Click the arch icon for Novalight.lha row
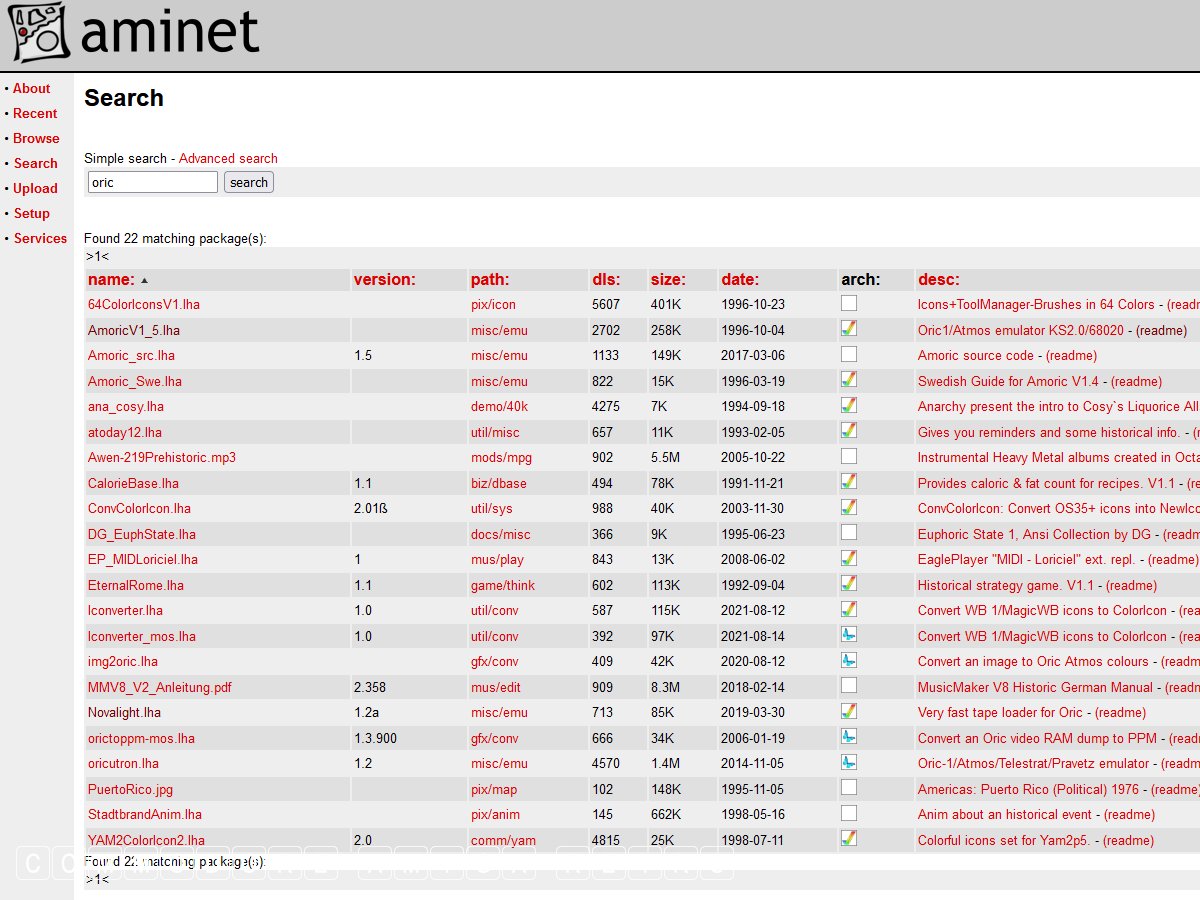Screen dimensions: 1200x900 pyautogui.click(x=849, y=711)
